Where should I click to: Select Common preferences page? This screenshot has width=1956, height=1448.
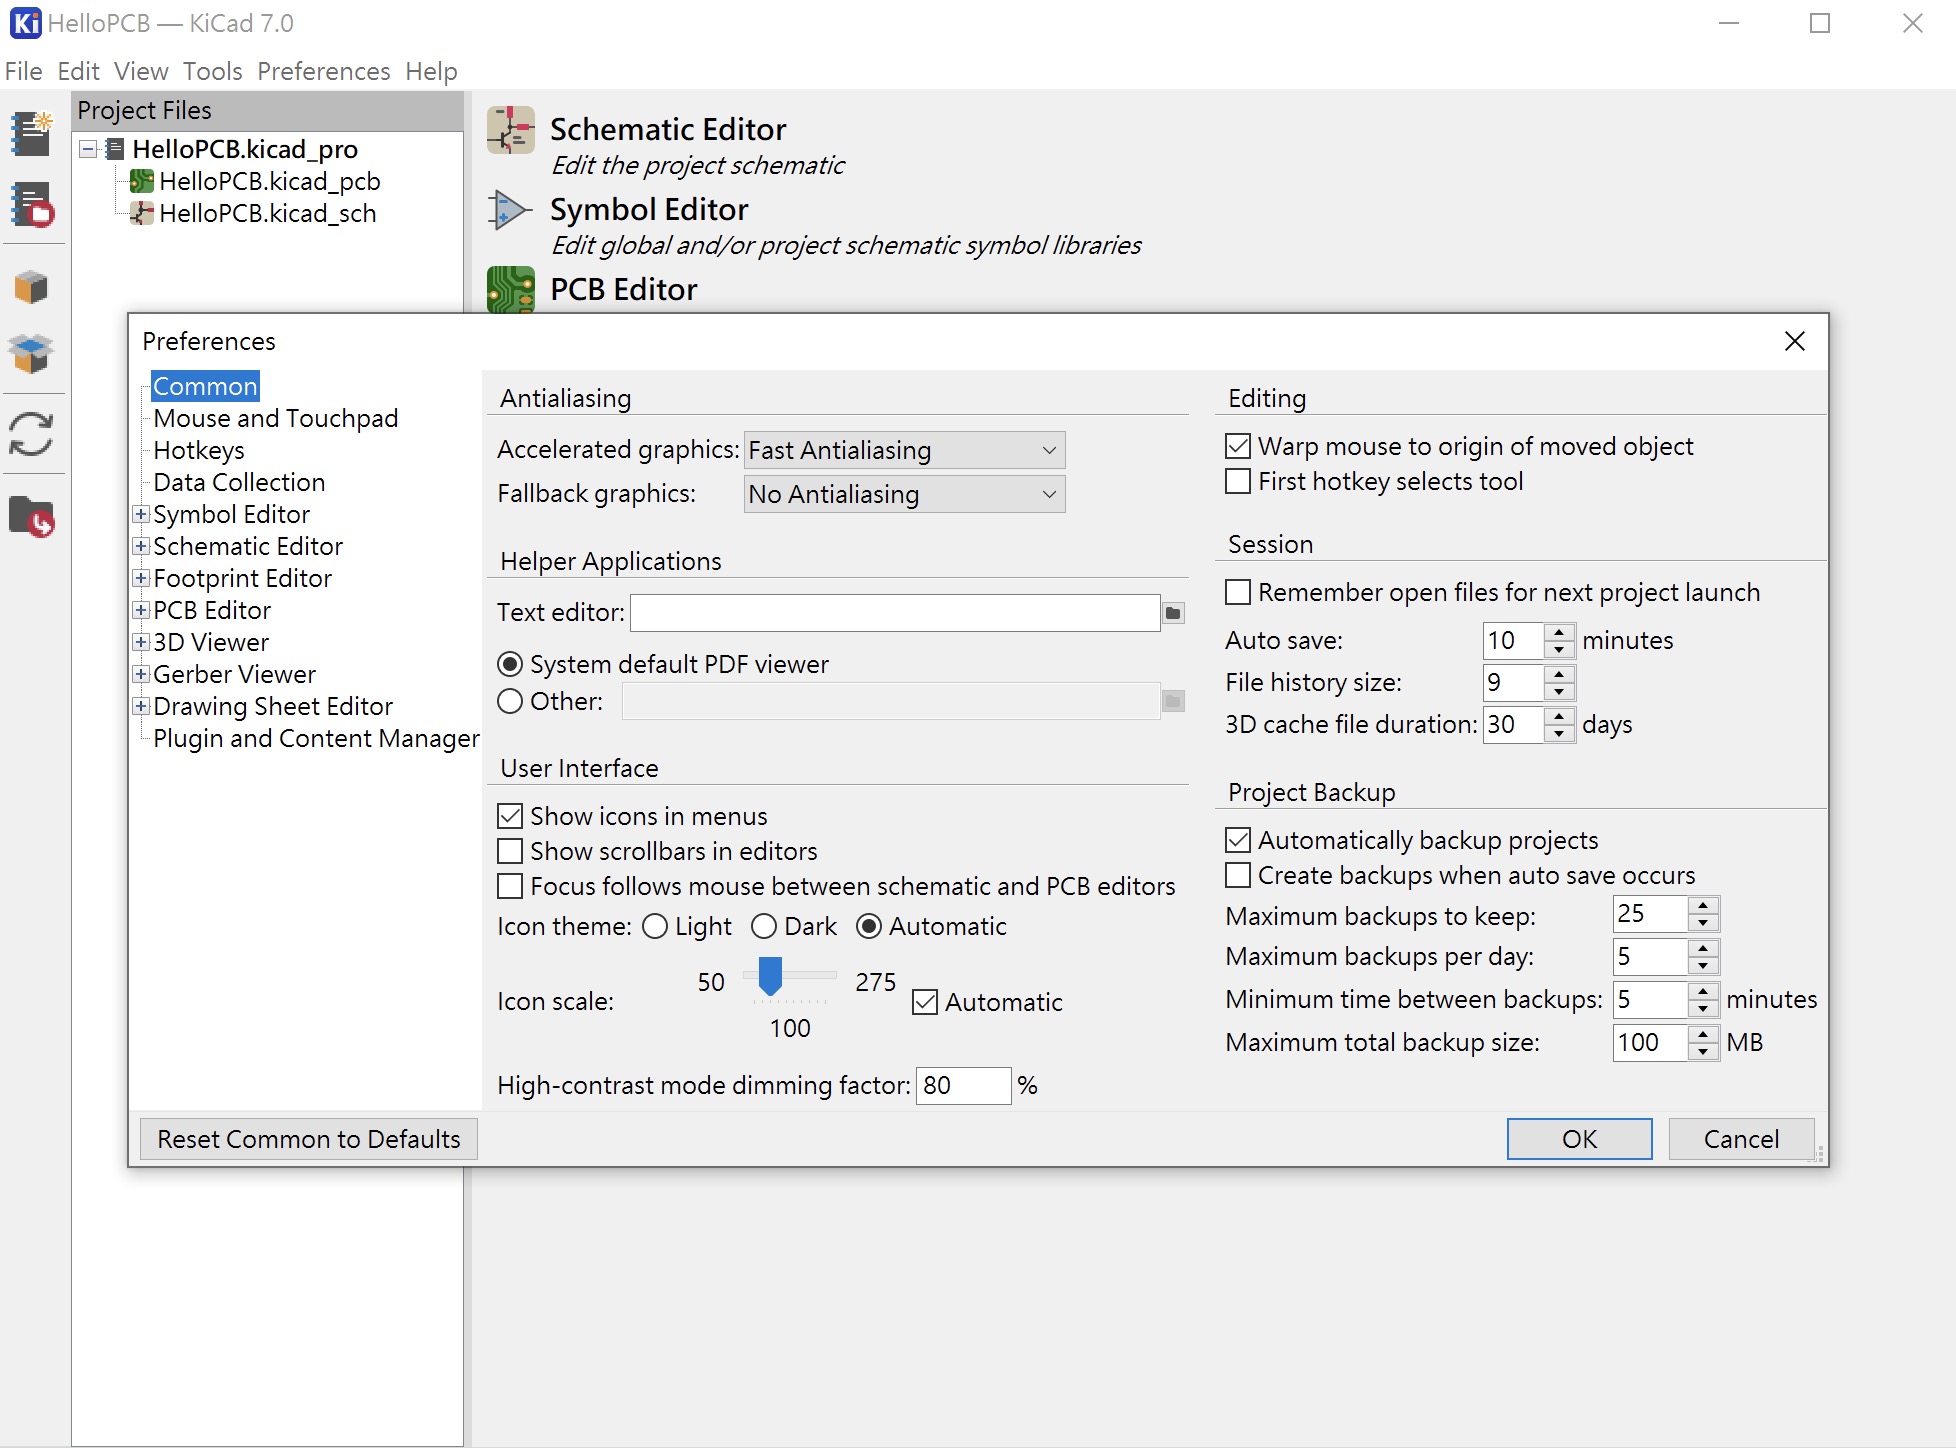[205, 386]
